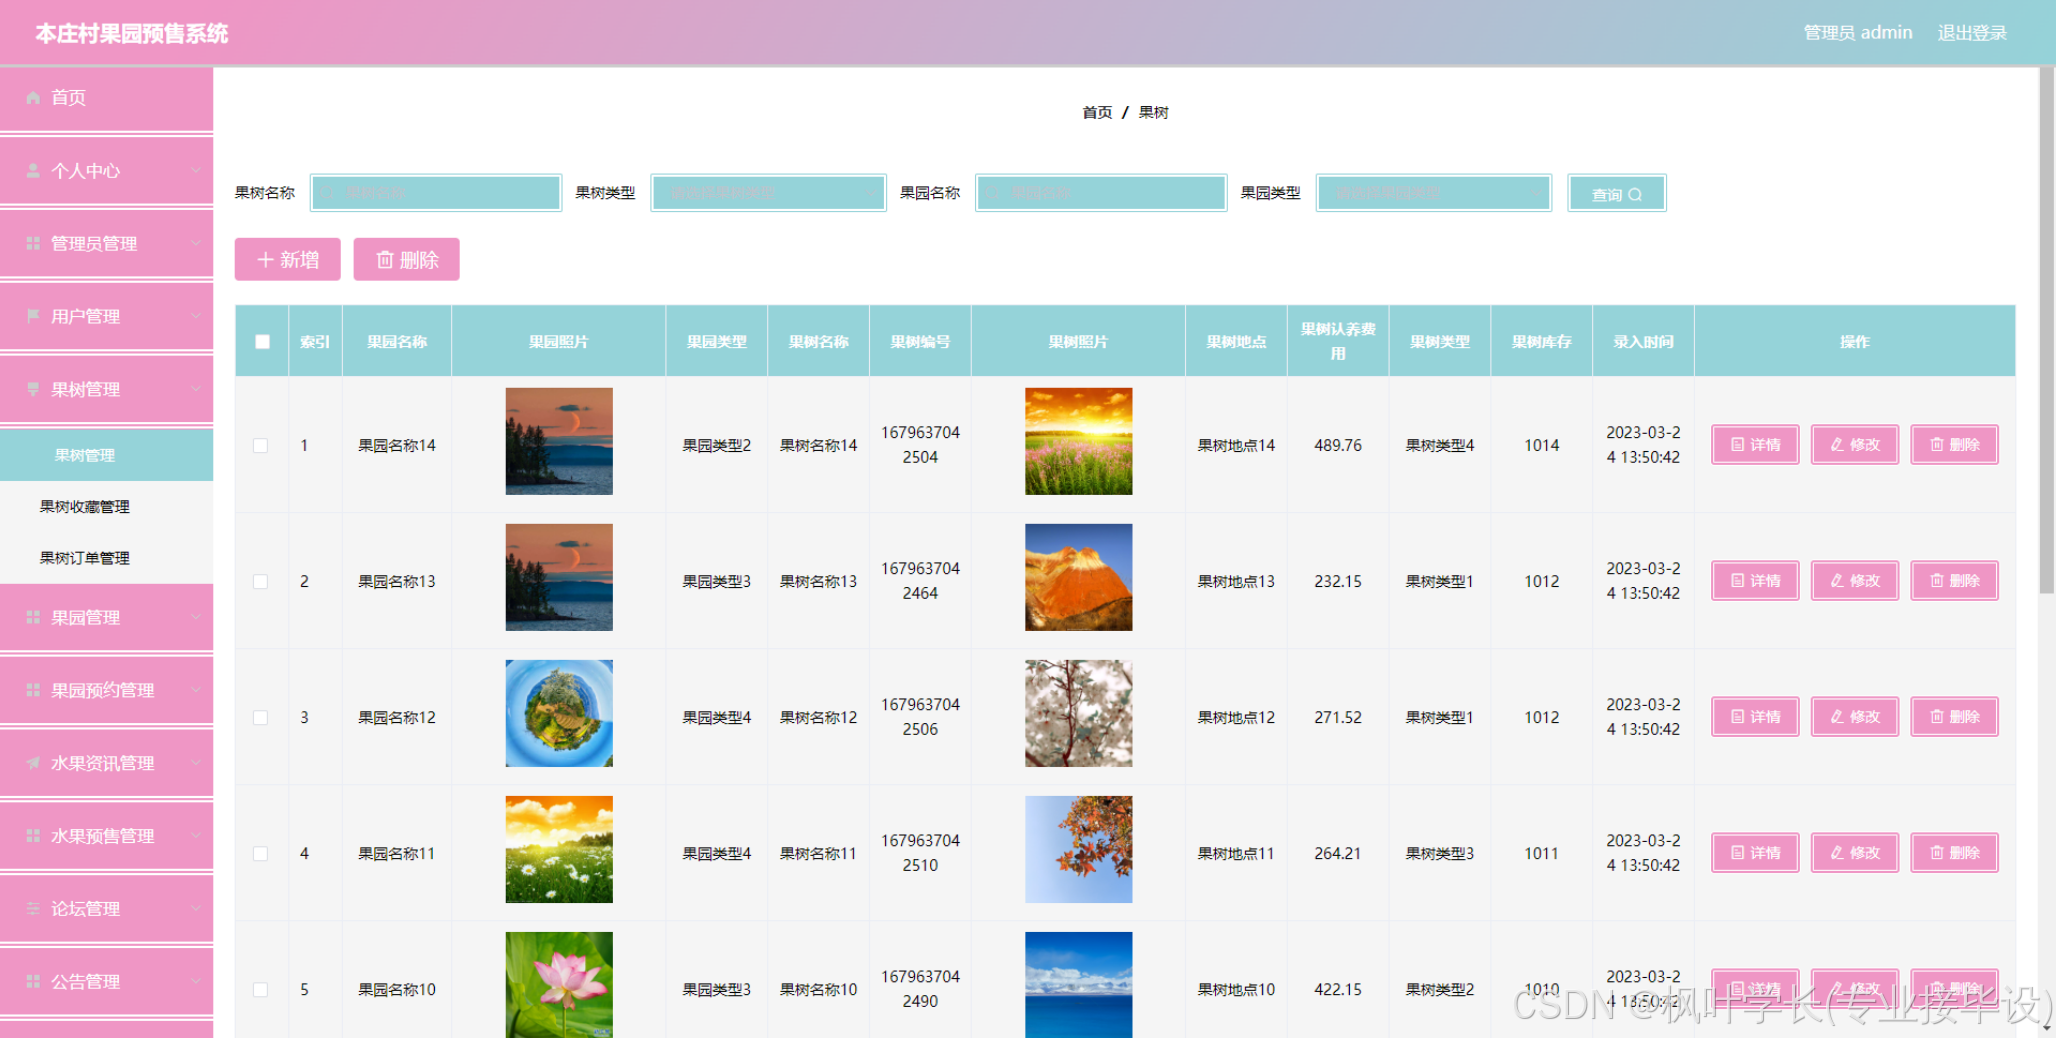Toggle the select-all checkbox in table header
Image resolution: width=2057 pixels, height=1039 pixels.
(x=262, y=342)
